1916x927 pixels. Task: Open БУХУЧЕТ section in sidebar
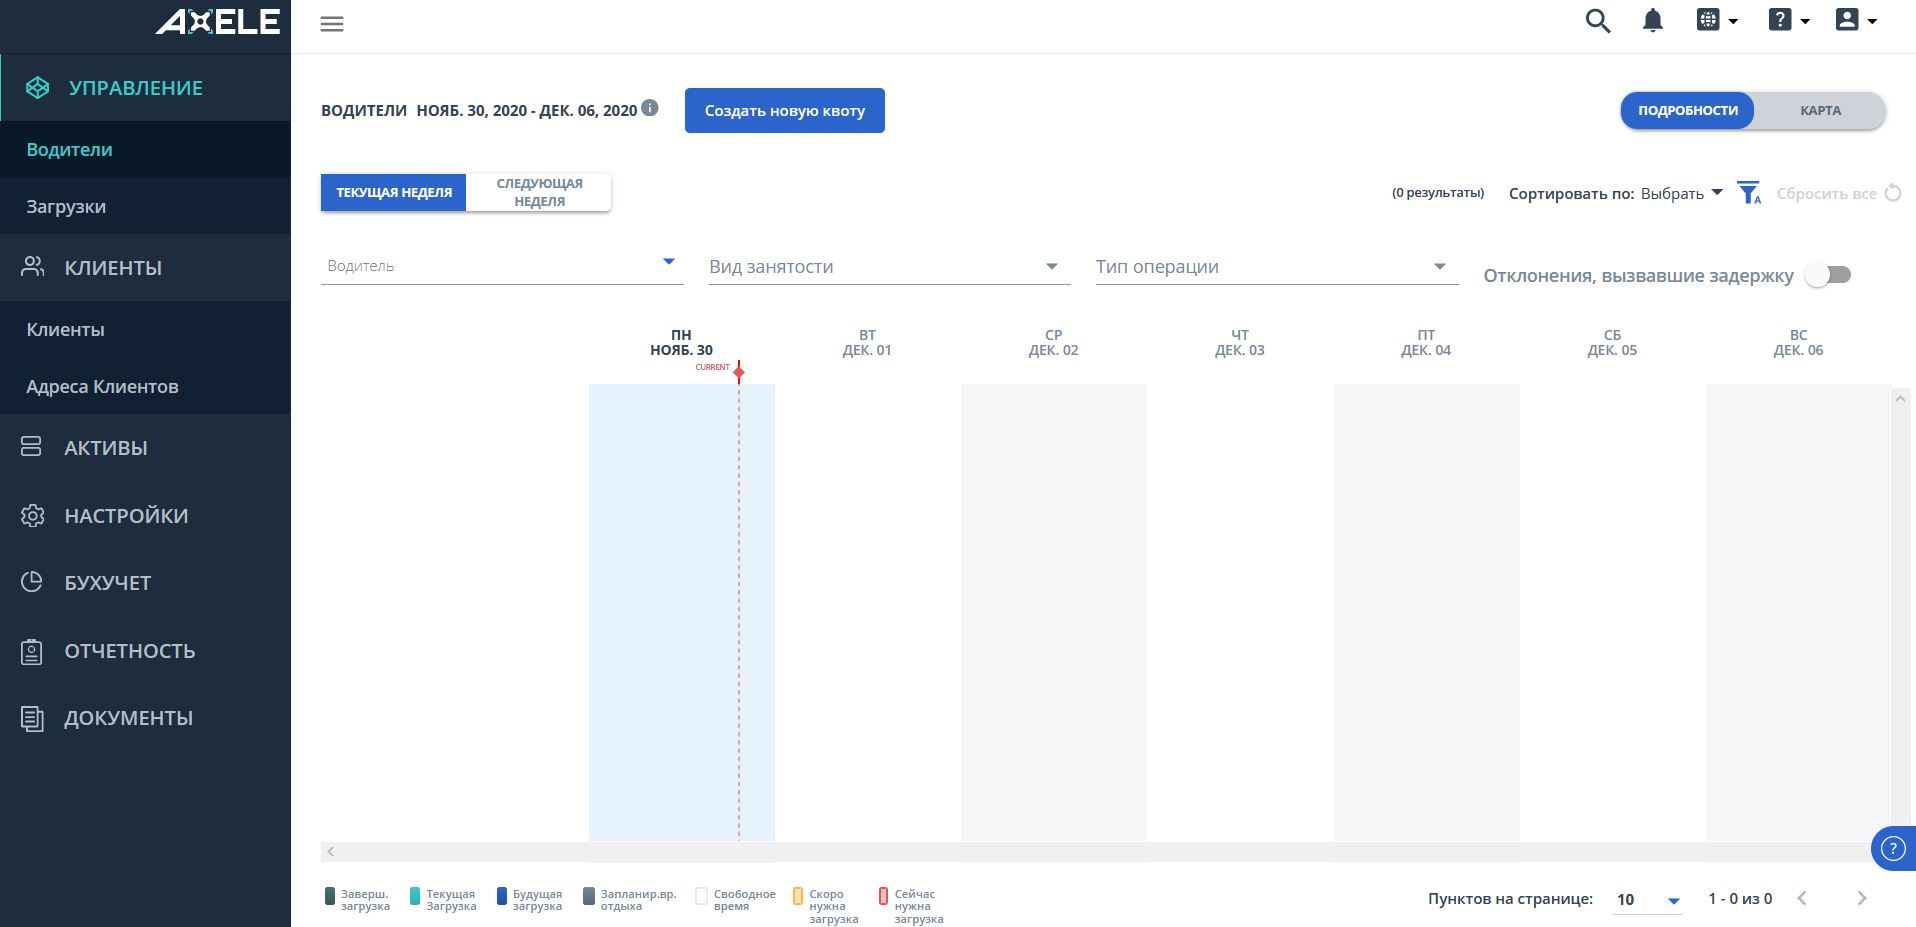point(145,583)
